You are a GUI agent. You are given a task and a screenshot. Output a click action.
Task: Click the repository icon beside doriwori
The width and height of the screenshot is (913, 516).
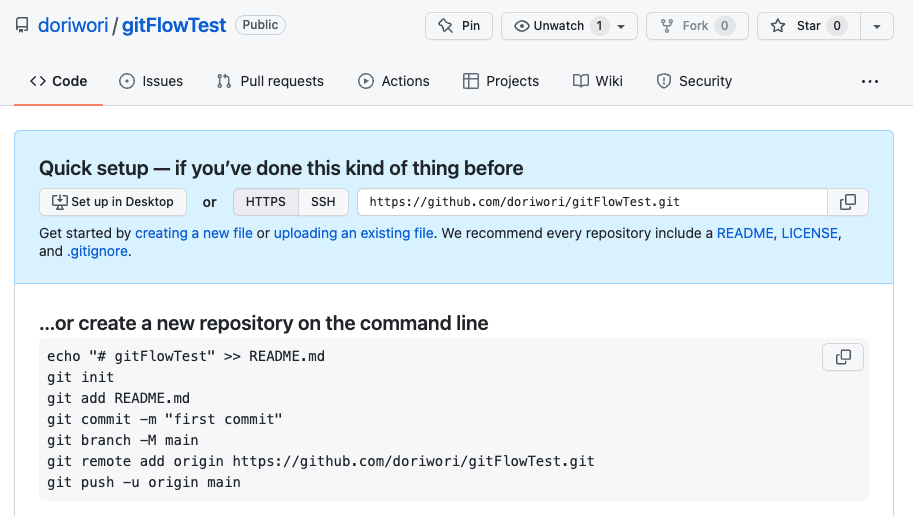[22, 26]
